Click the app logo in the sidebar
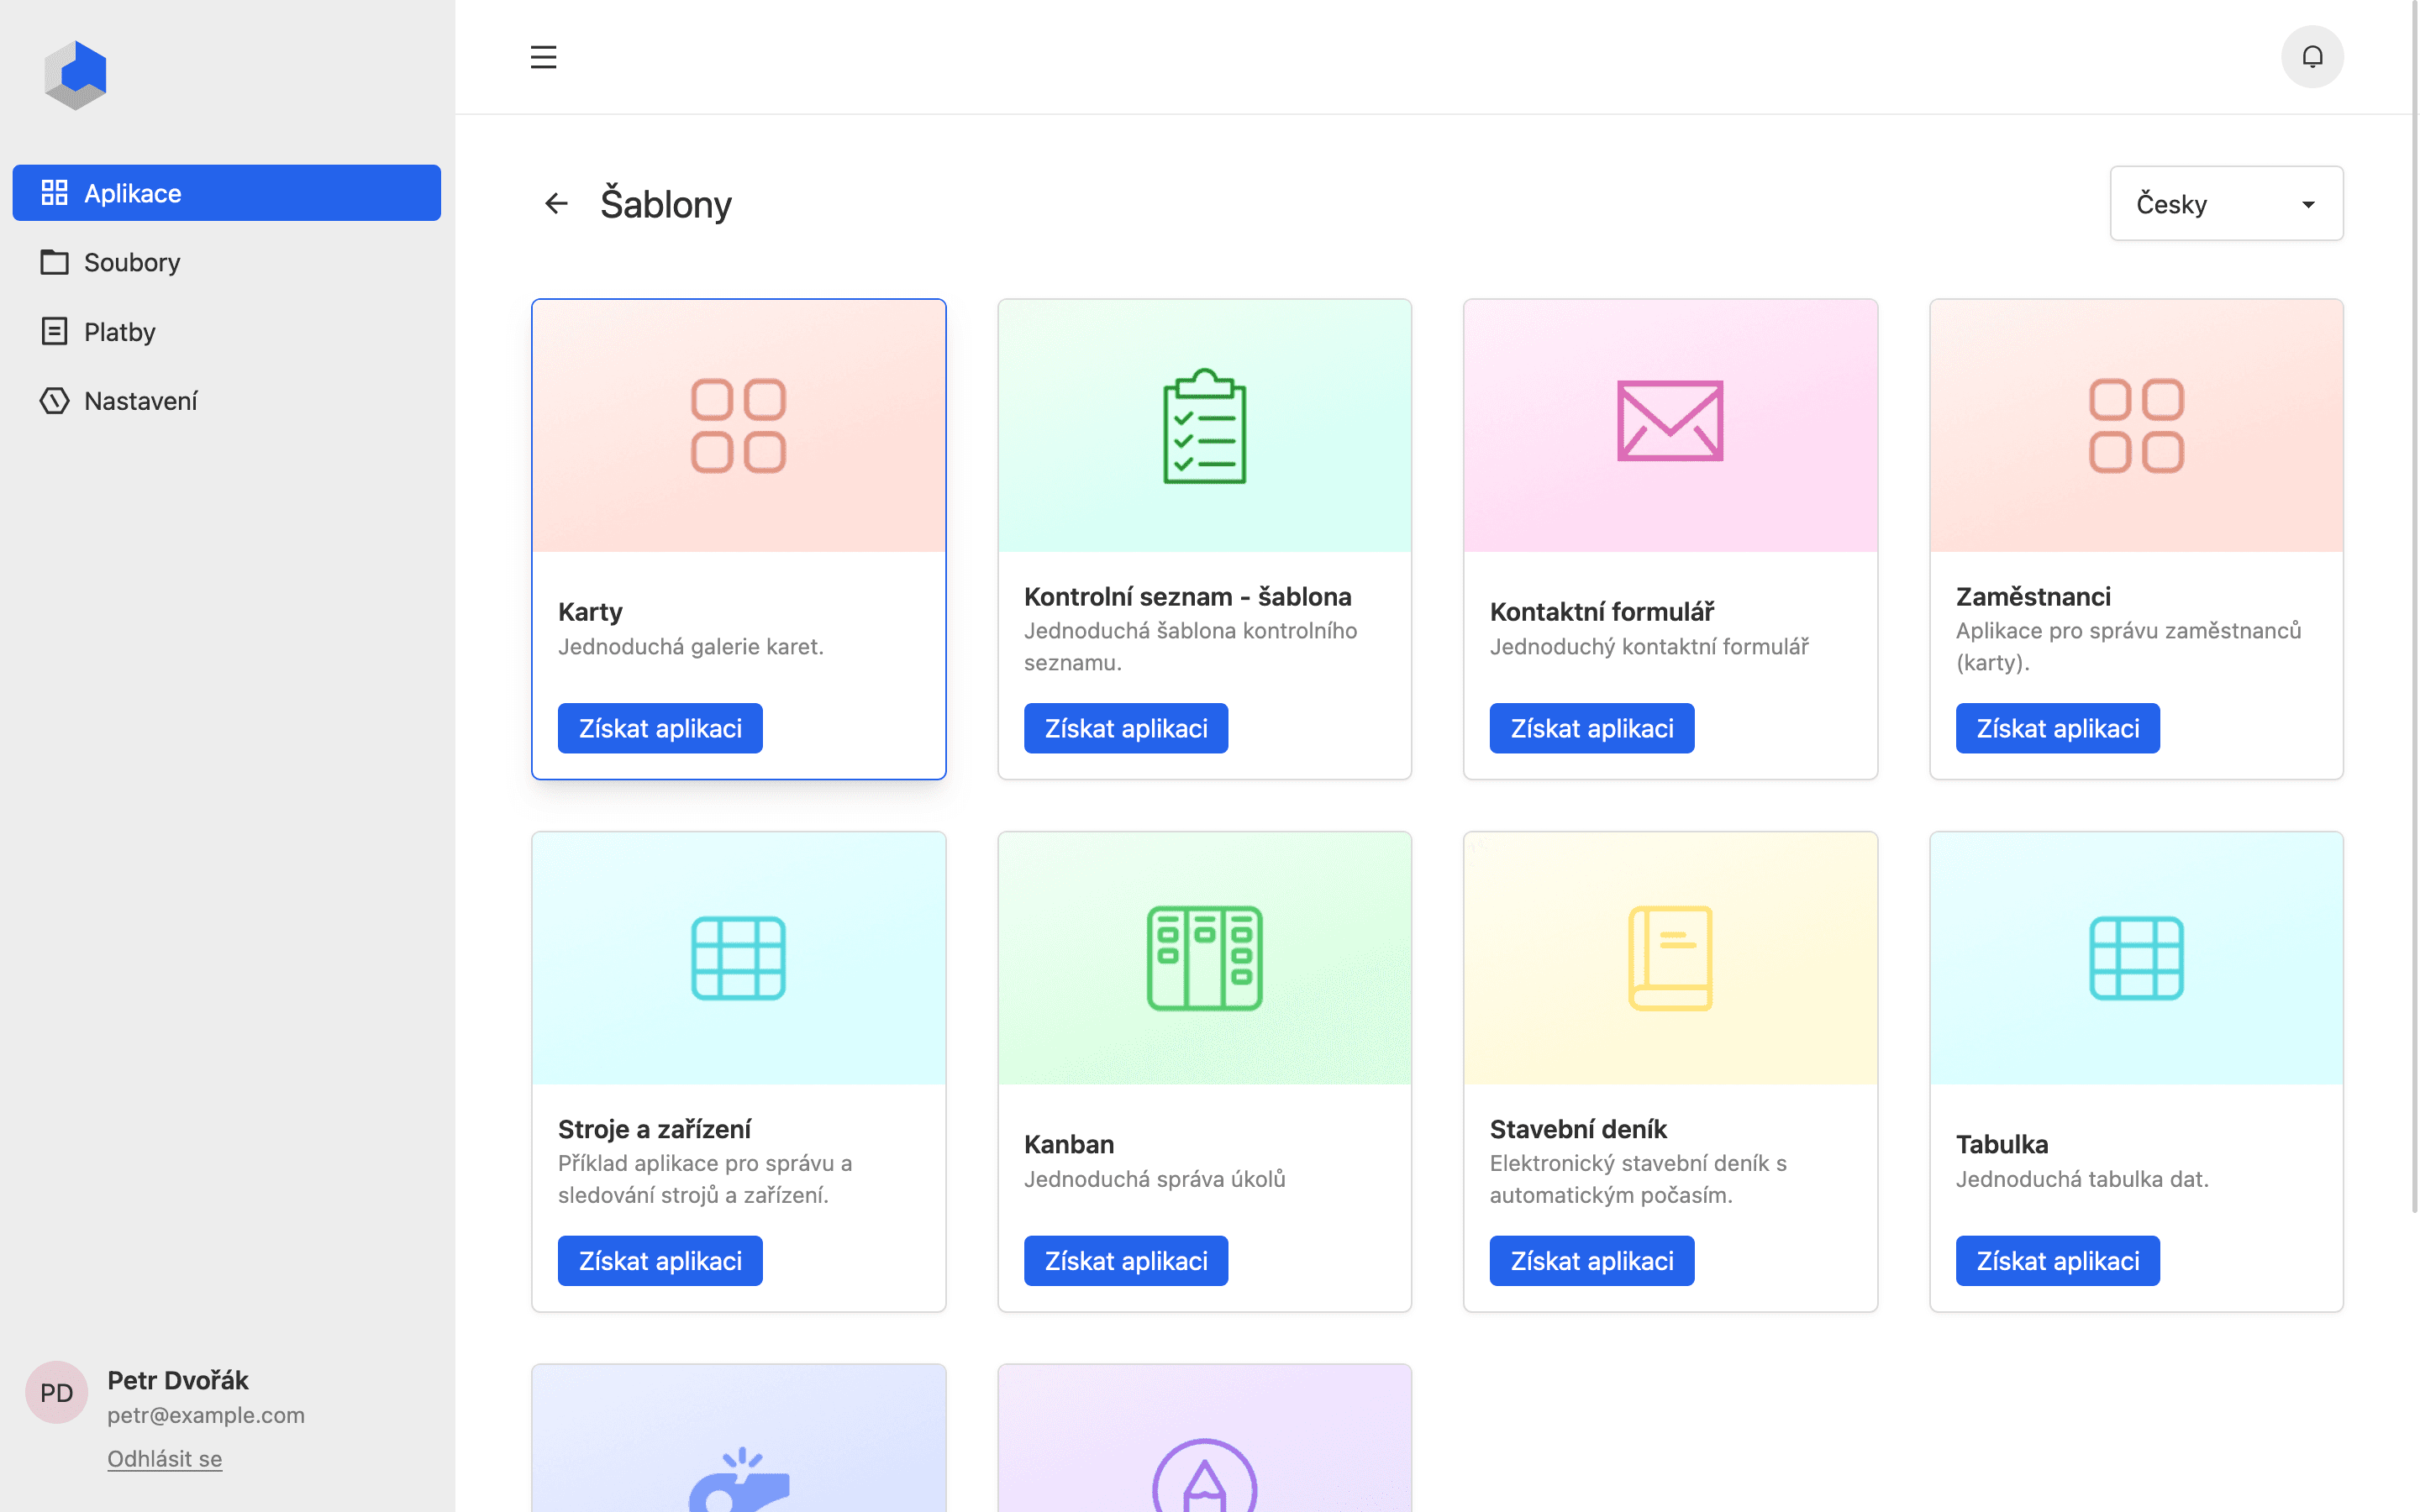 [x=76, y=75]
